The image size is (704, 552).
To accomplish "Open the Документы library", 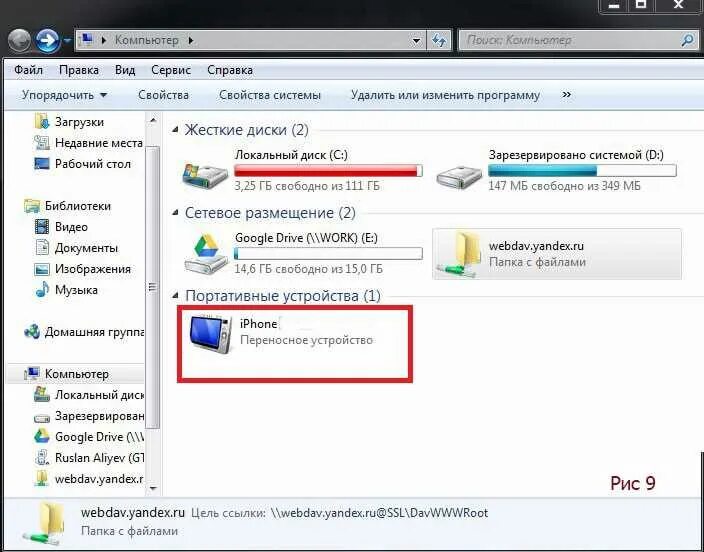I will point(86,248).
